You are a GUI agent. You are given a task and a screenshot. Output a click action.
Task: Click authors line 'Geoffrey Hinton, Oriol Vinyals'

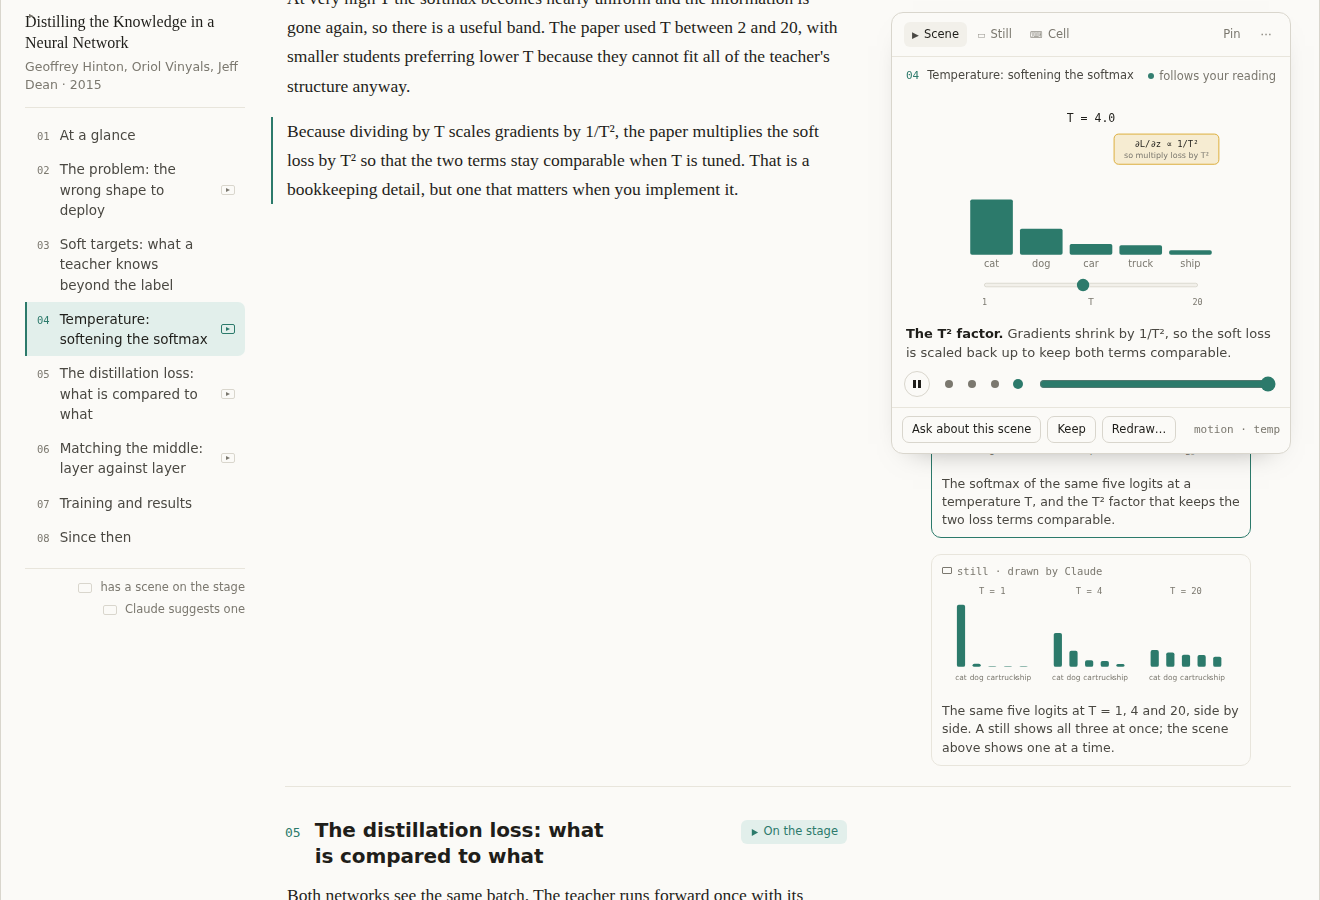[x=131, y=75]
